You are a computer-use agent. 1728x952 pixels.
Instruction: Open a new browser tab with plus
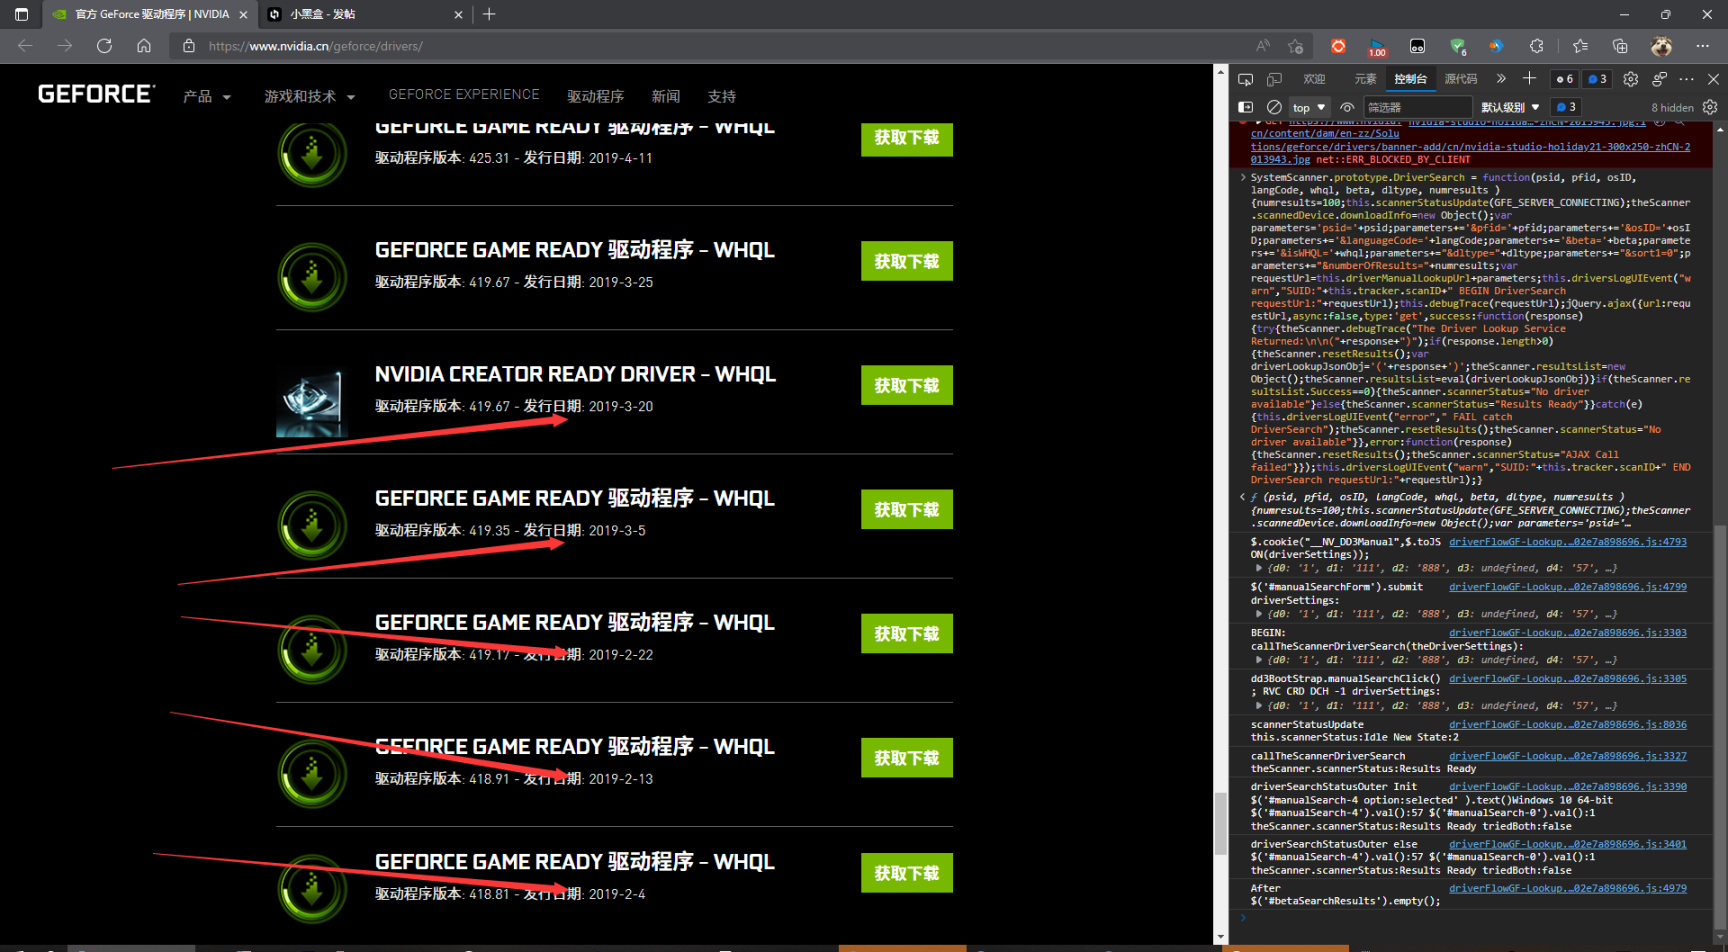click(x=489, y=14)
